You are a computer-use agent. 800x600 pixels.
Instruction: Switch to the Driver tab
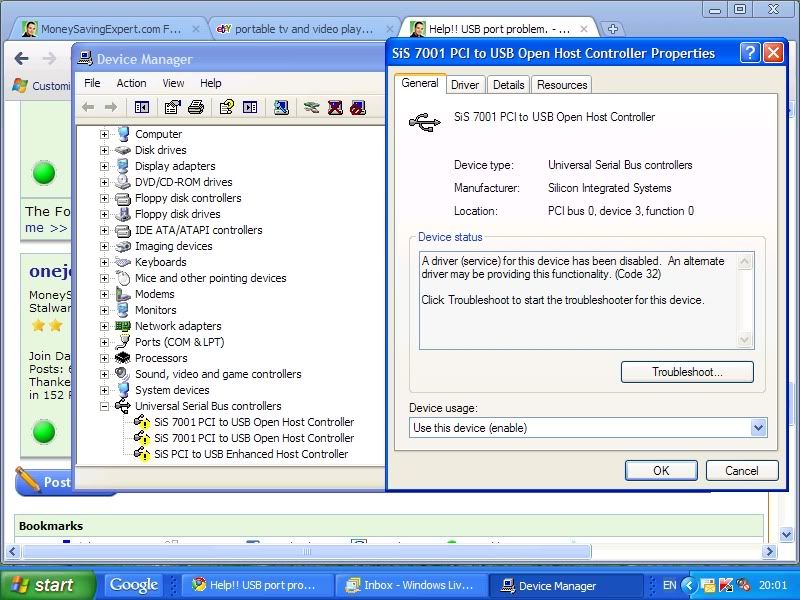click(x=465, y=85)
